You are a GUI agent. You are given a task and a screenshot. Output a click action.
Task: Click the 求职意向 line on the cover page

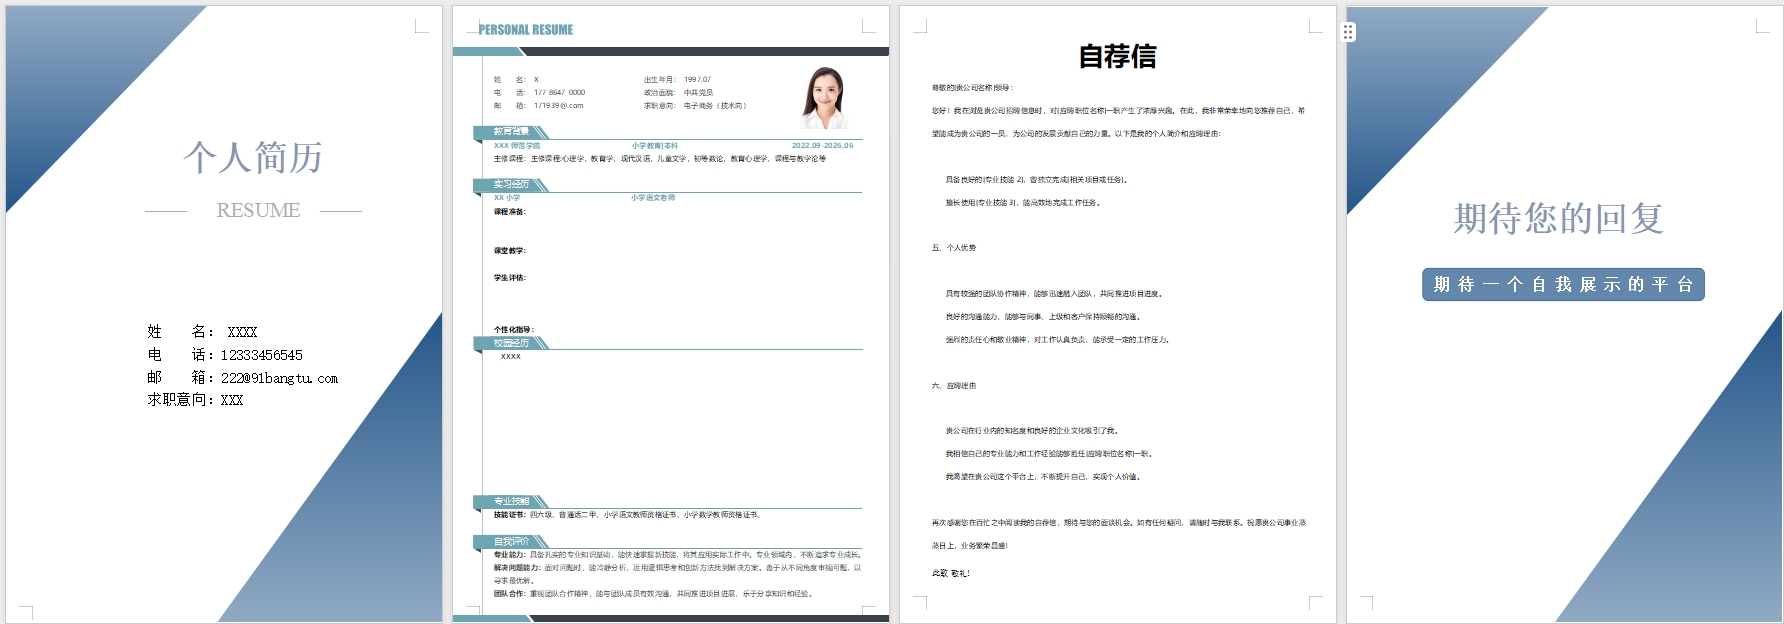195,400
